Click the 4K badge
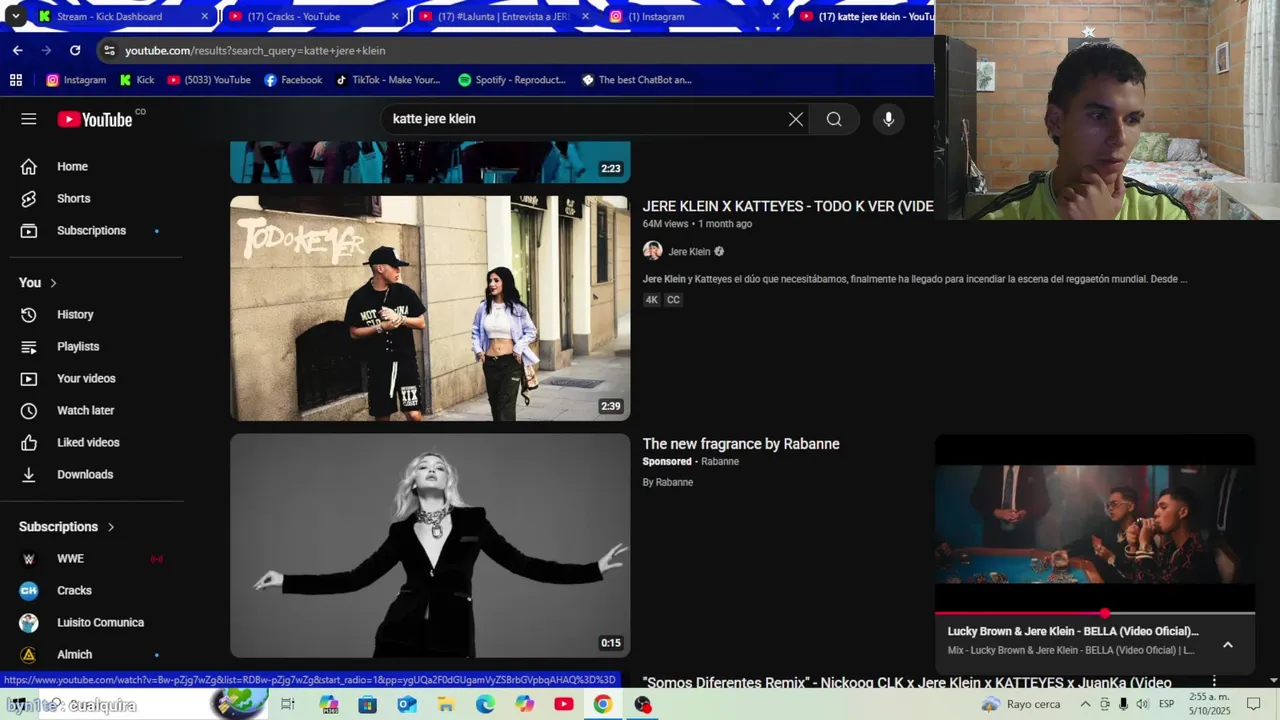 tap(652, 300)
